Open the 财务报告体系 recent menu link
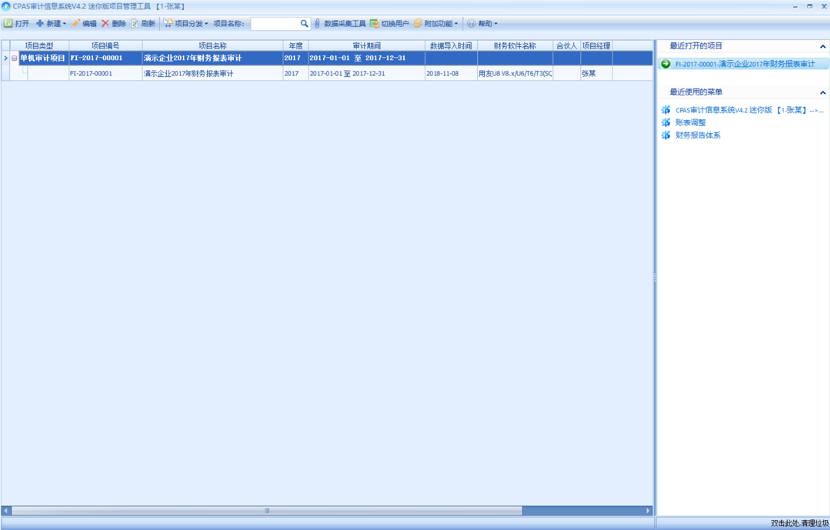 point(698,135)
